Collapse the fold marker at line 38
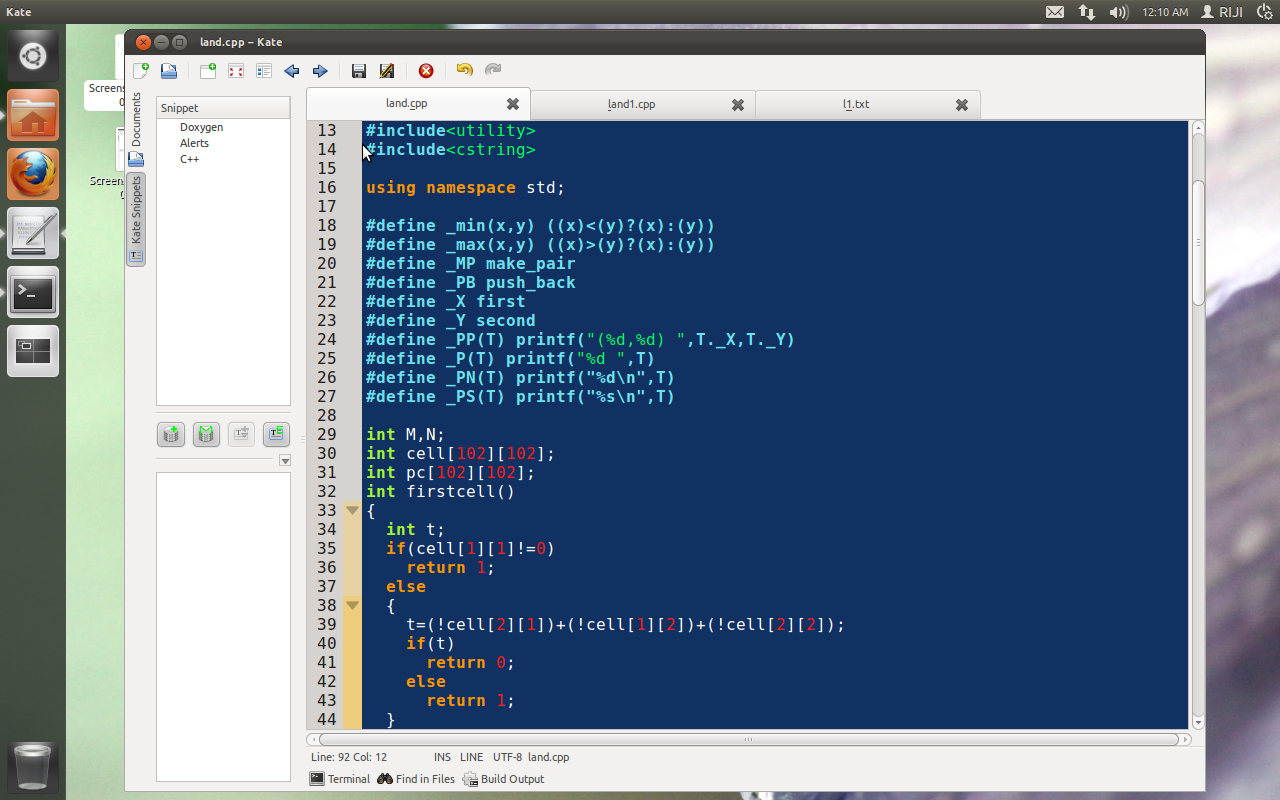The height and width of the screenshot is (800, 1280). click(x=352, y=605)
